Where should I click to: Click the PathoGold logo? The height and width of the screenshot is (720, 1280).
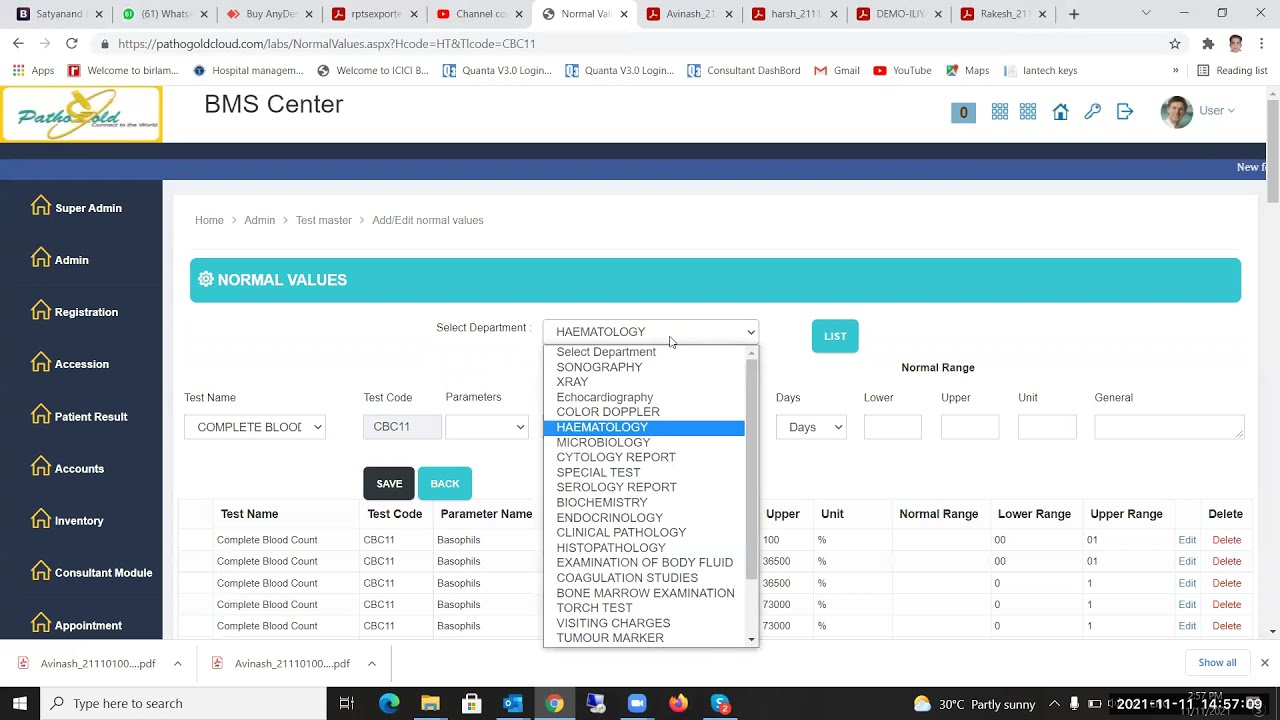81,114
